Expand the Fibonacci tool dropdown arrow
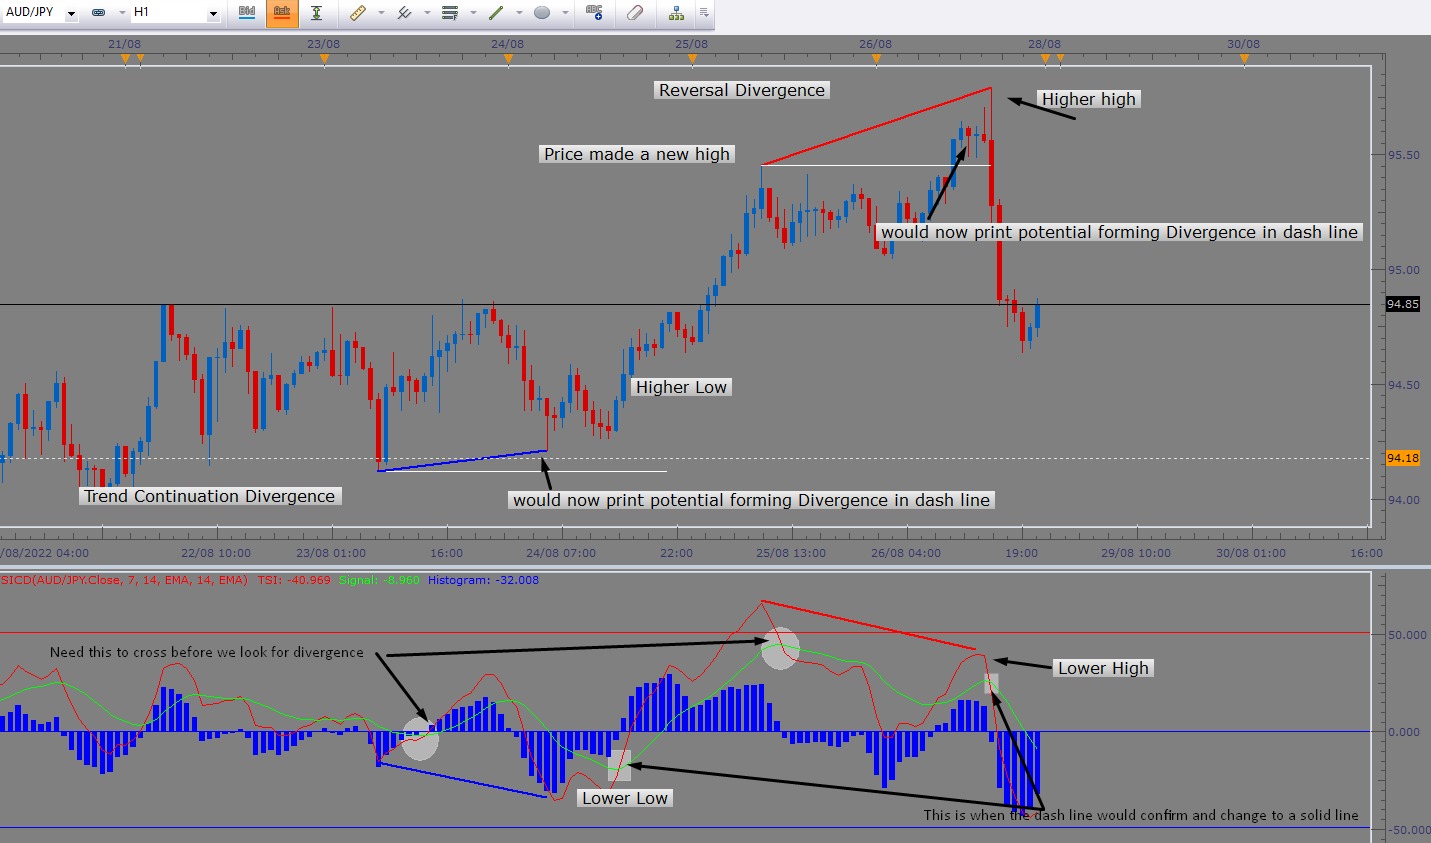The image size is (1431, 843). click(x=474, y=13)
